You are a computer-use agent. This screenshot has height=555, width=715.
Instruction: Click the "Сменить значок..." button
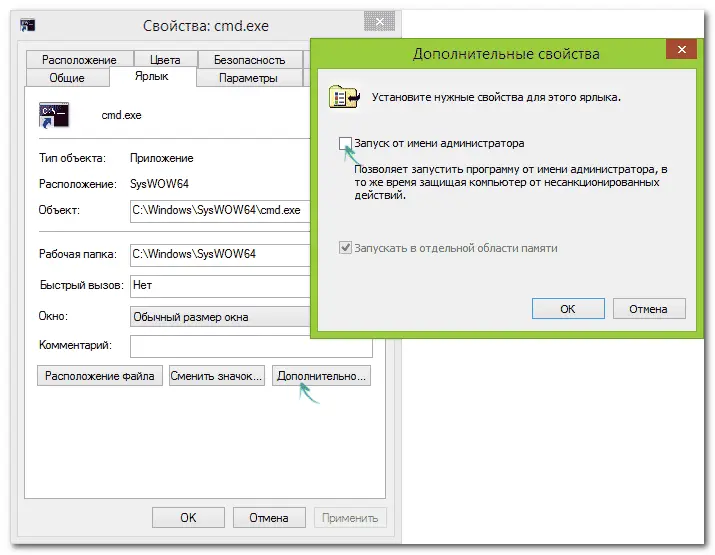[x=217, y=376]
